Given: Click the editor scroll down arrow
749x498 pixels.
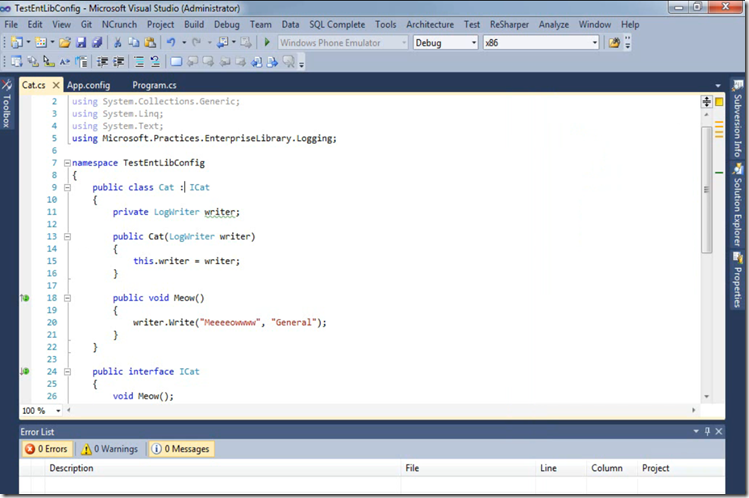Looking at the screenshot, I should (x=706, y=396).
